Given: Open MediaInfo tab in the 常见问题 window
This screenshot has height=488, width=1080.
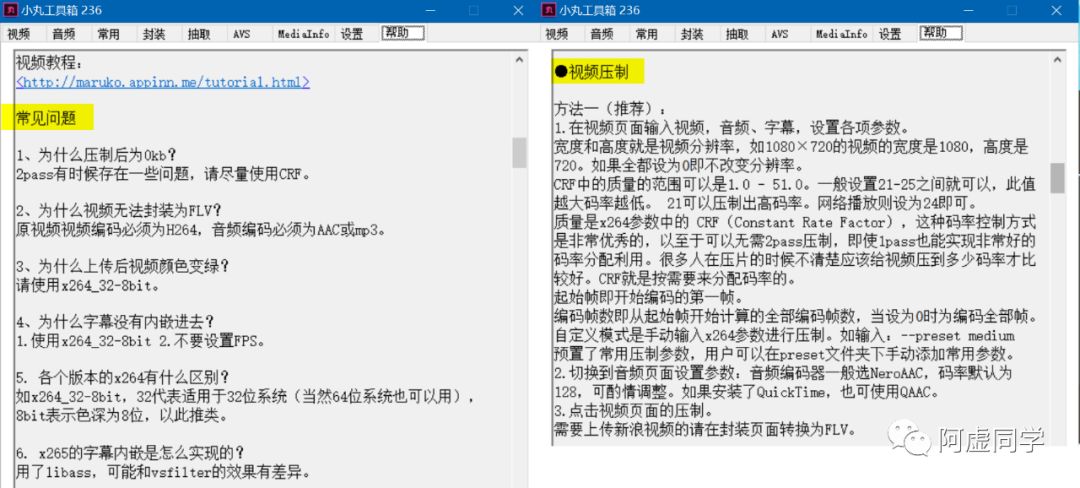Looking at the screenshot, I should click(x=304, y=34).
